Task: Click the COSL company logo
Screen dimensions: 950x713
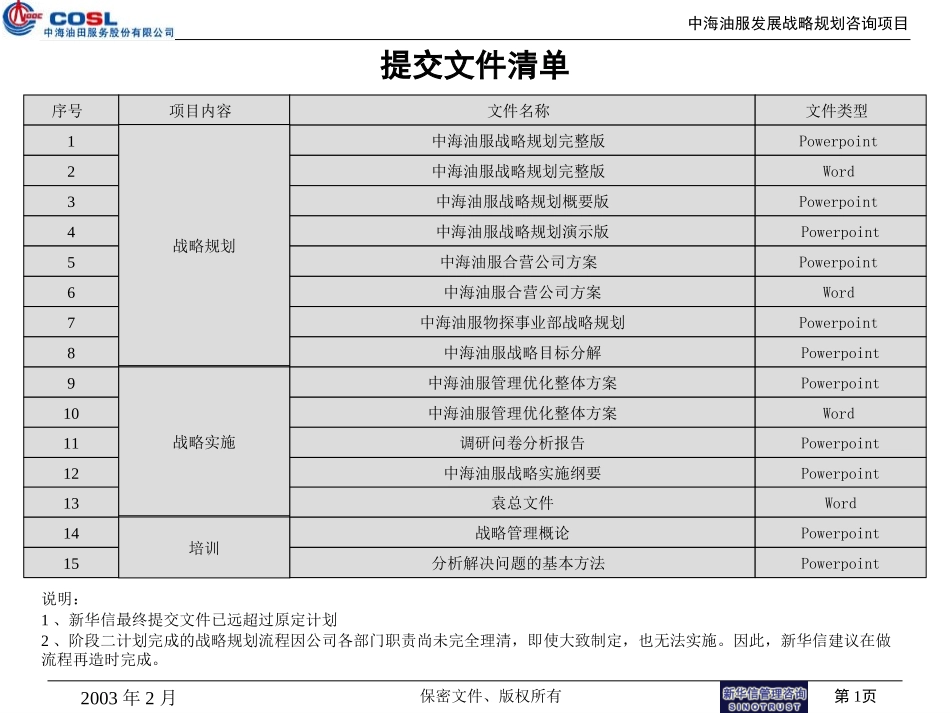Action: point(88,20)
